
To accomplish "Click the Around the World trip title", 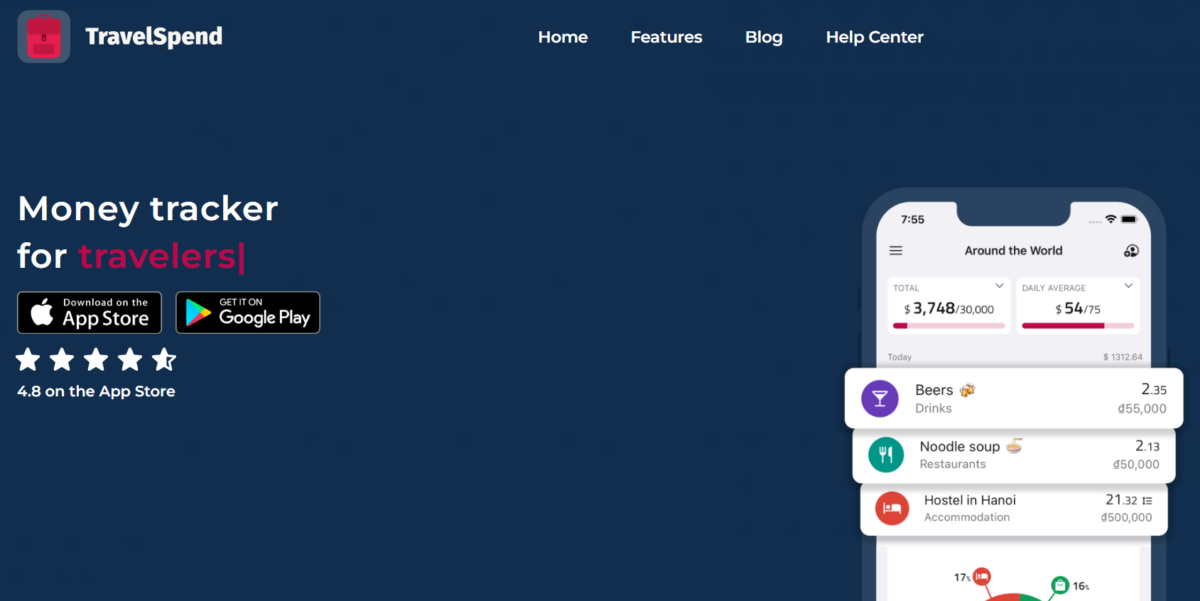I will coord(1013,251).
